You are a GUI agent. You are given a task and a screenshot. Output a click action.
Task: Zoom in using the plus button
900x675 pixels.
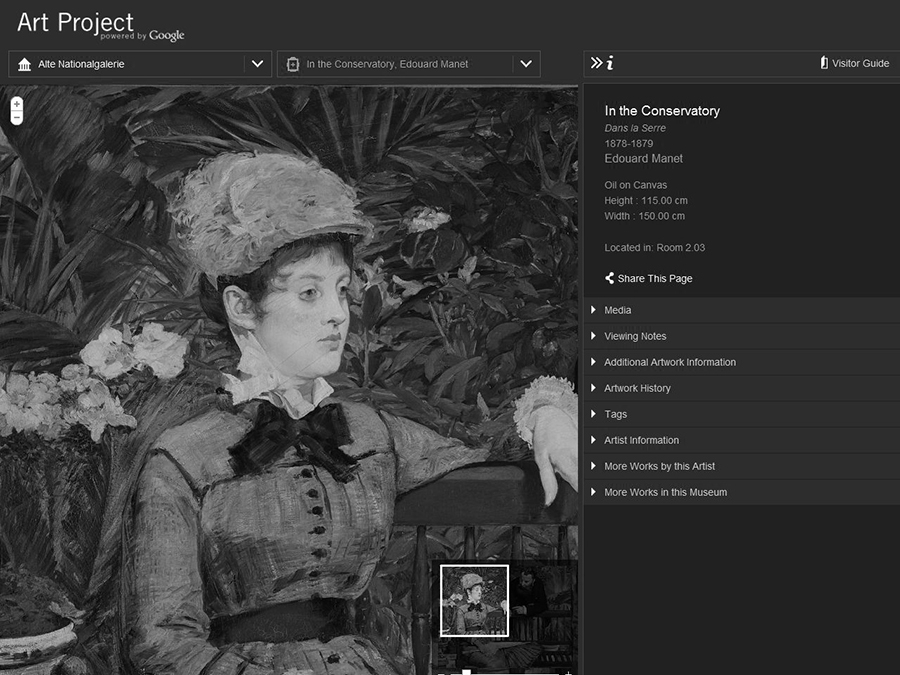click(x=17, y=104)
